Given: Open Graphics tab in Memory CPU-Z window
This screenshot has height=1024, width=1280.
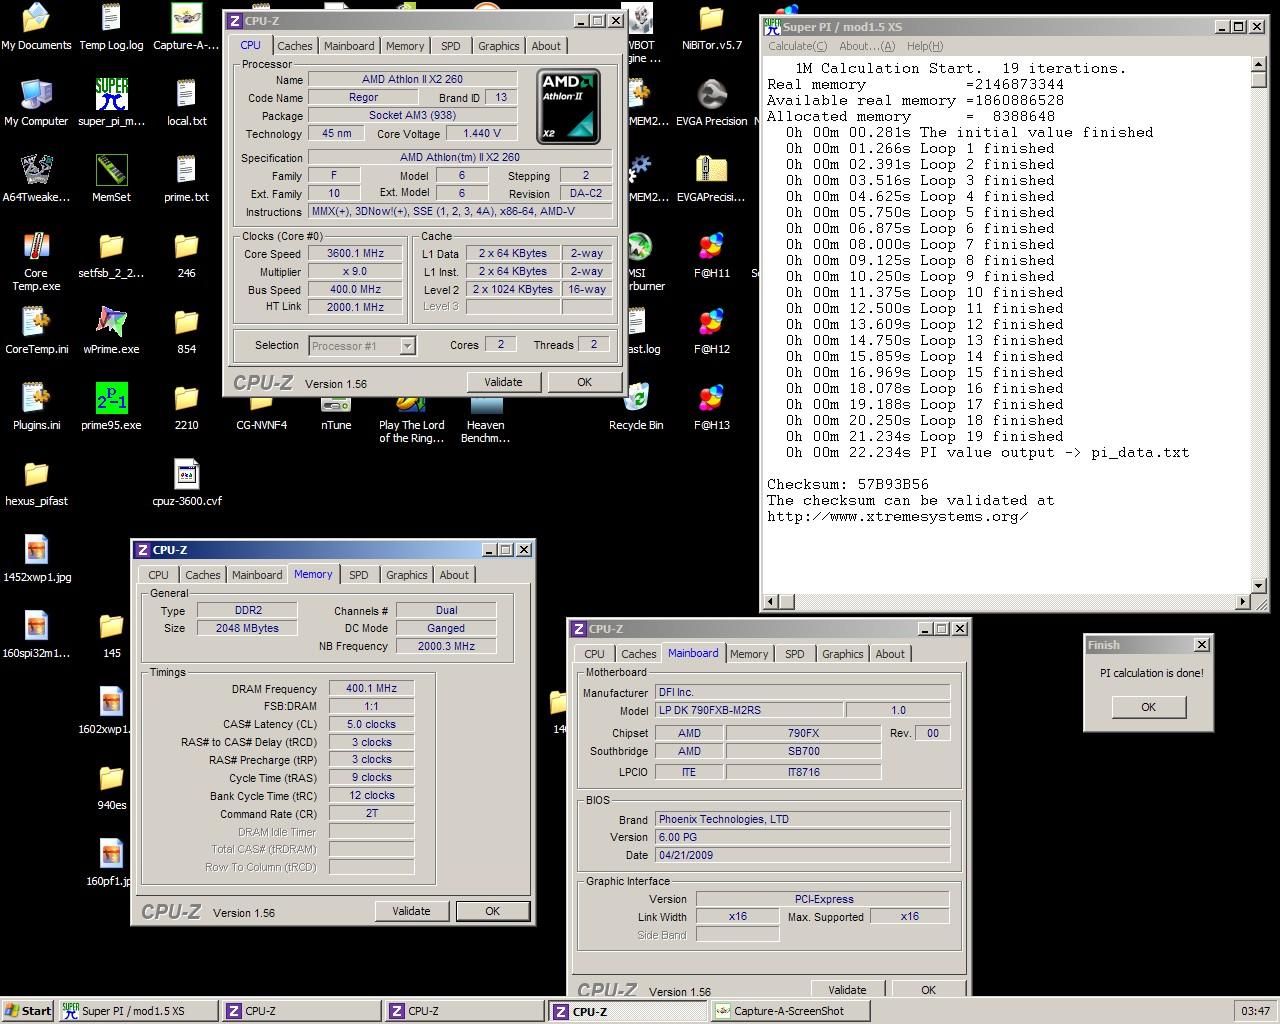Looking at the screenshot, I should (x=407, y=575).
